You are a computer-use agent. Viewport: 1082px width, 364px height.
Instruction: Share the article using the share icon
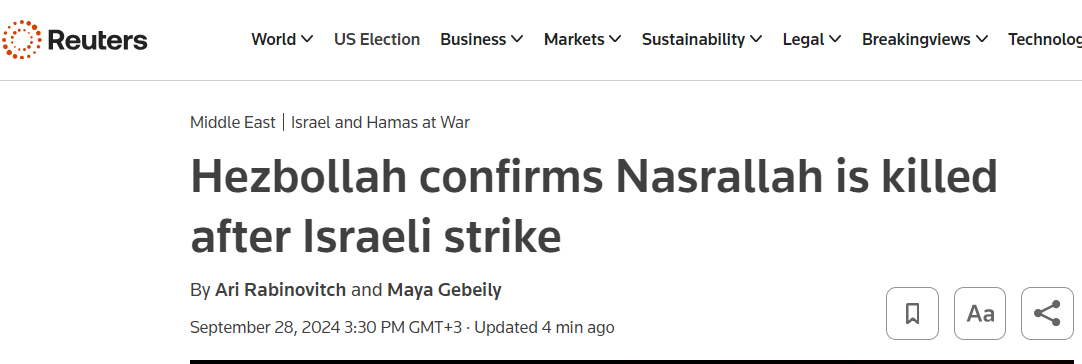(x=1047, y=314)
